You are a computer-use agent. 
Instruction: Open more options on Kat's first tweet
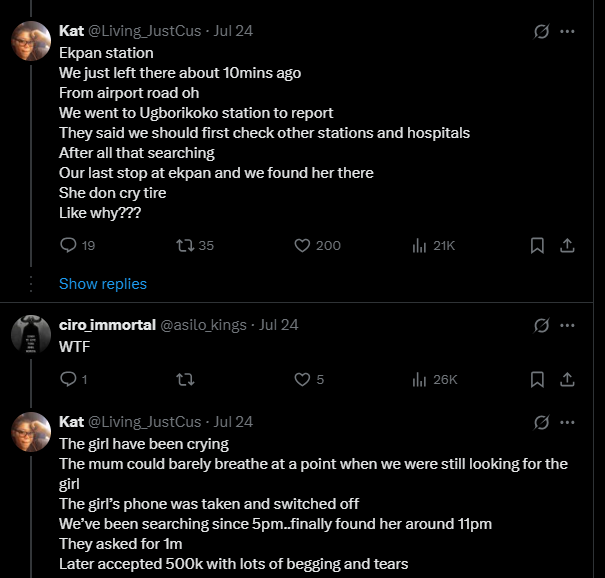[x=567, y=31]
